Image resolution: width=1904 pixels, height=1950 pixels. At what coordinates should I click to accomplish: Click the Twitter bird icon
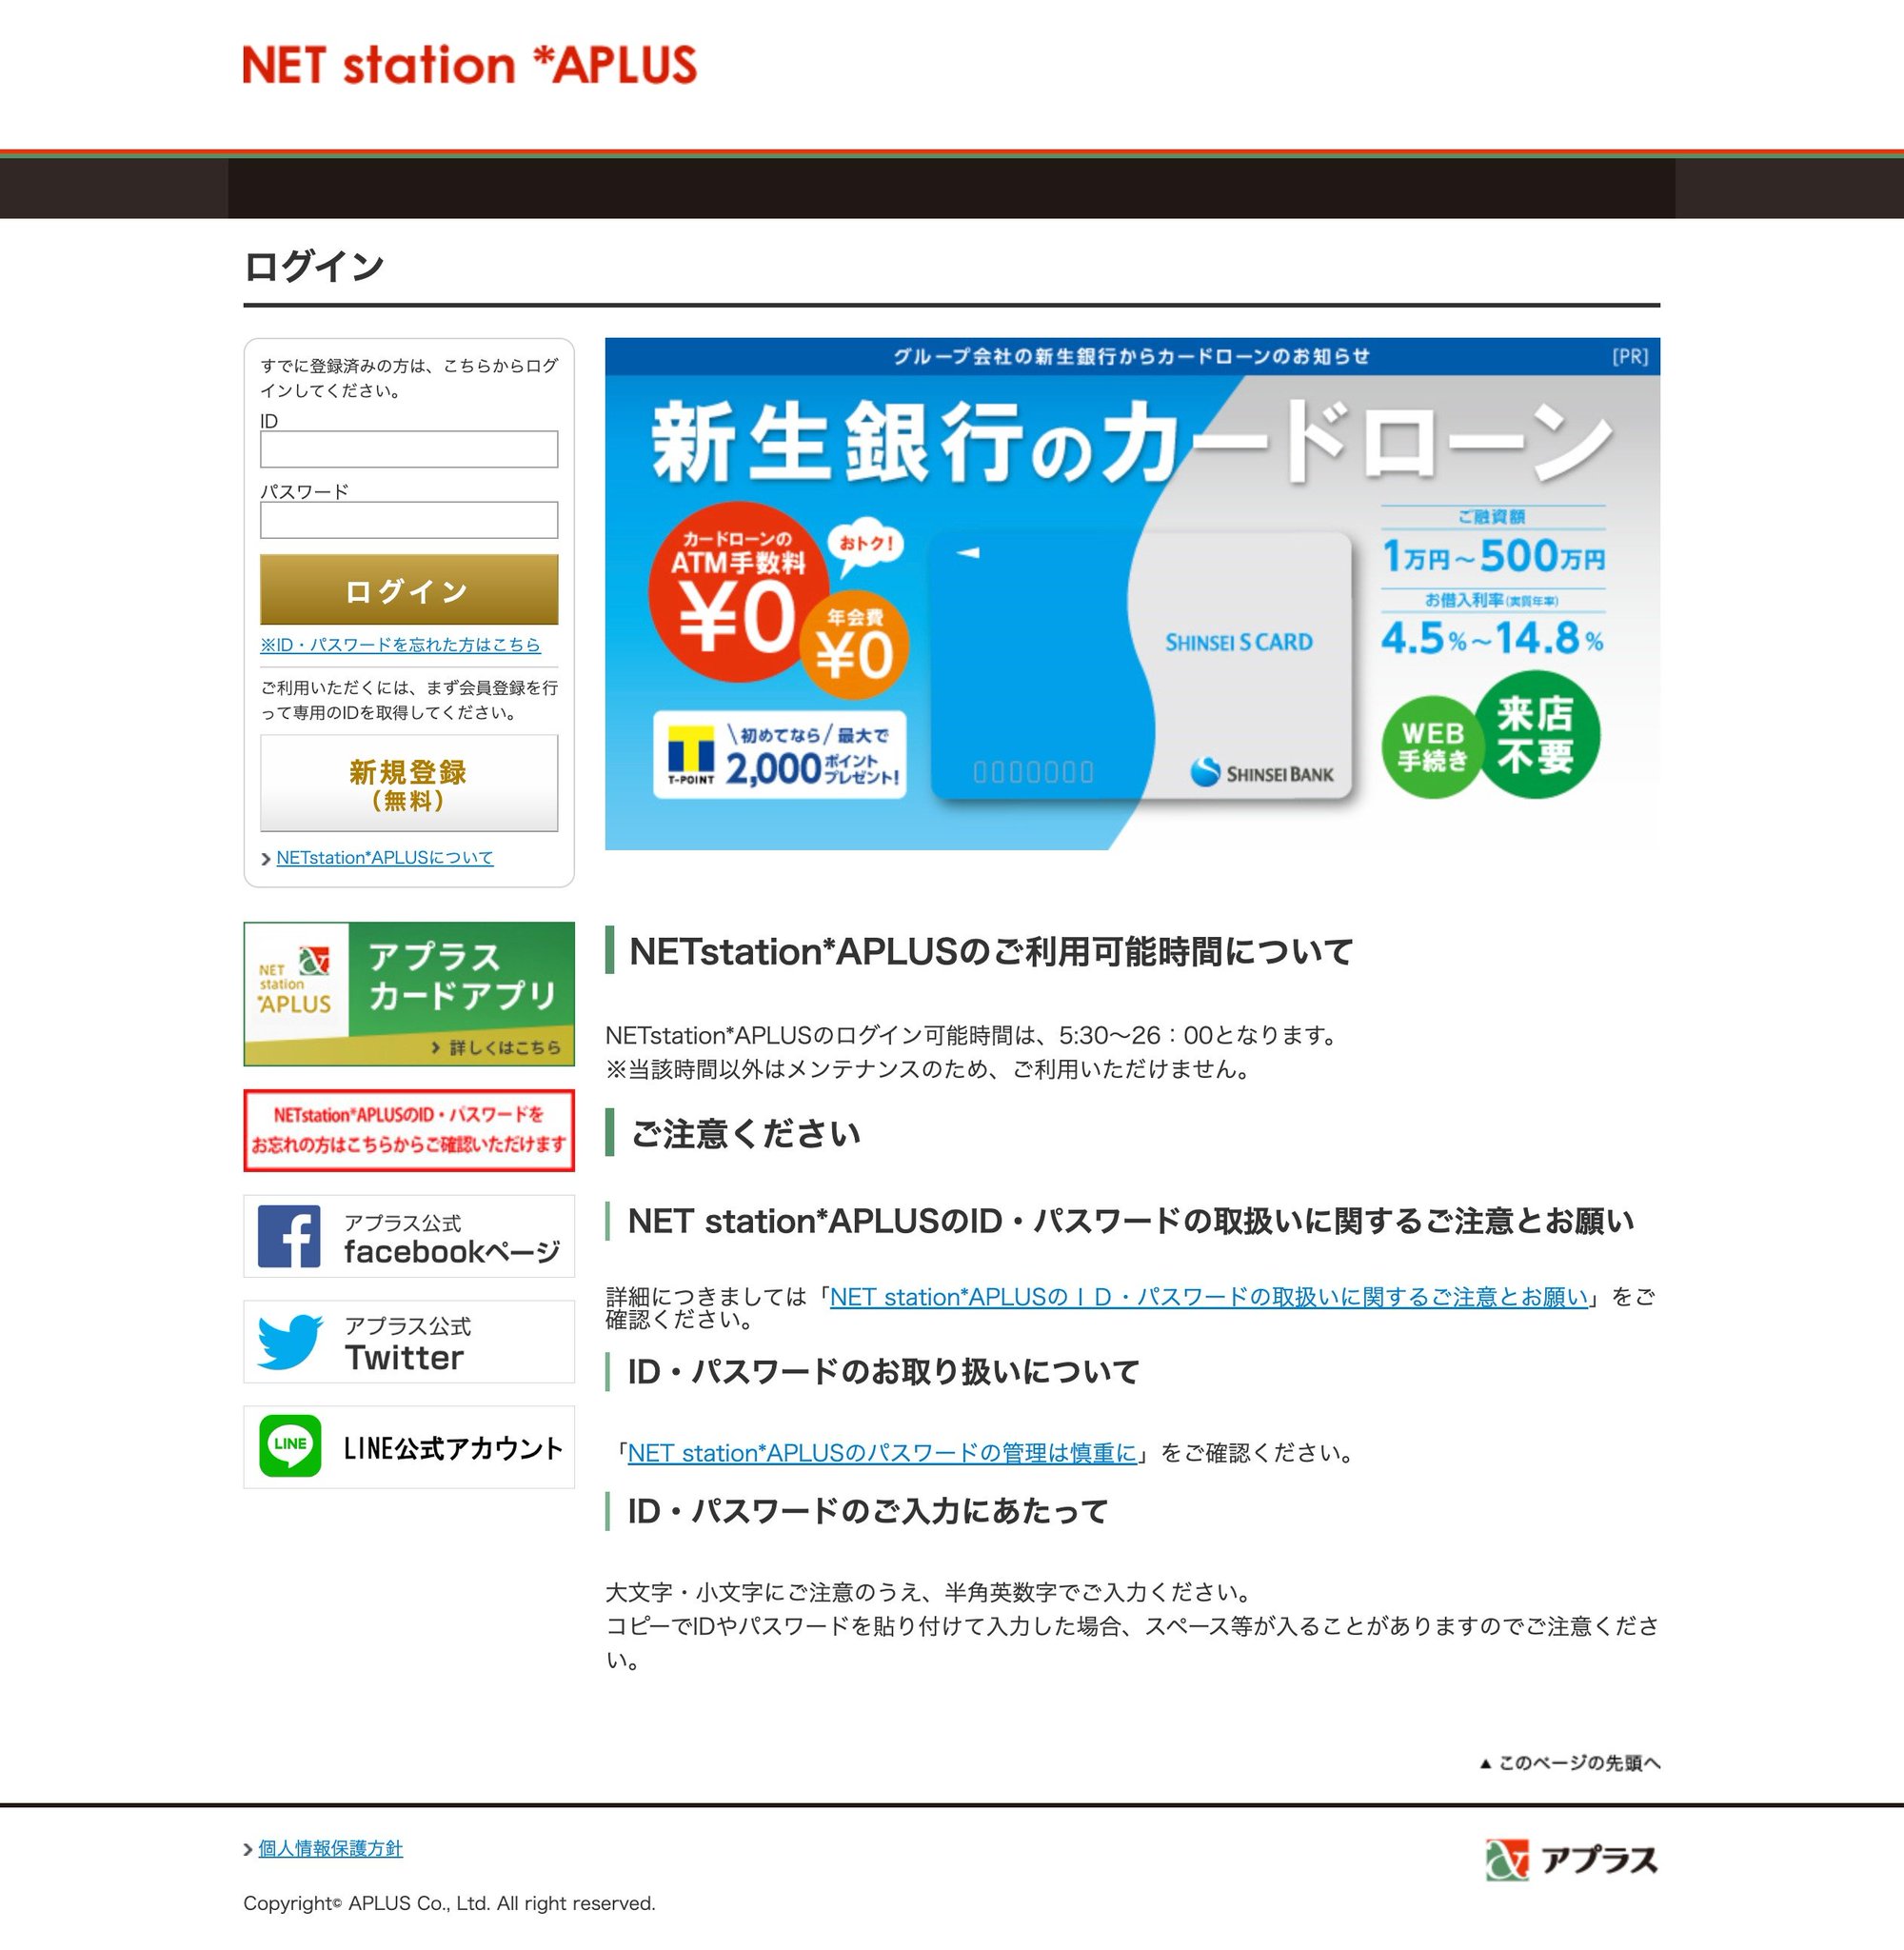click(290, 1341)
